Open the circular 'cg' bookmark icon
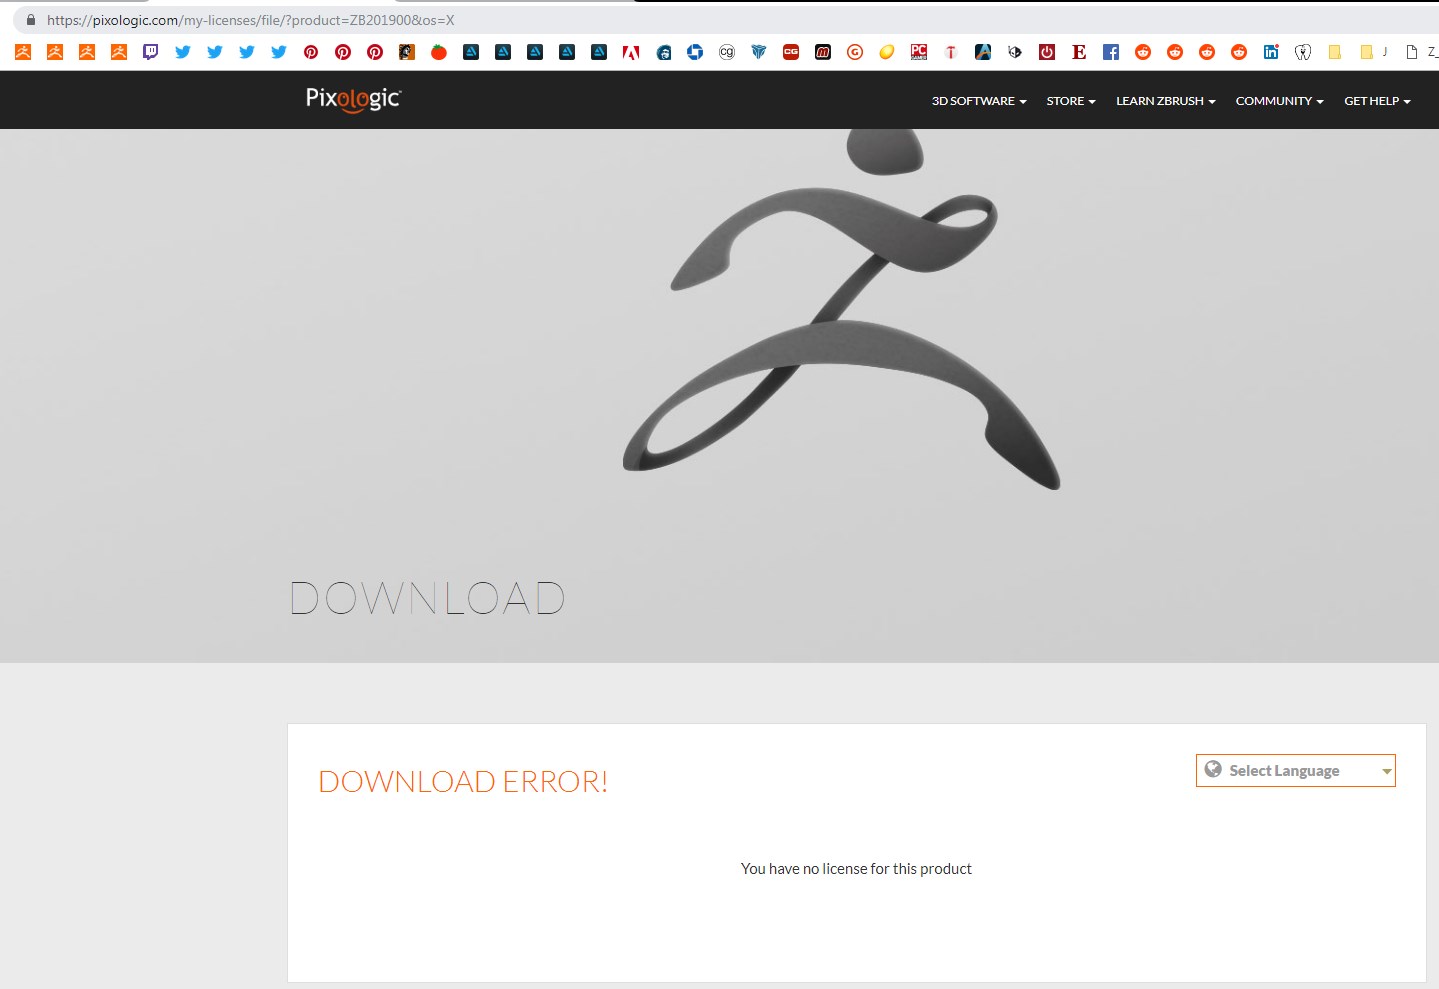Viewport: 1439px width, 989px height. (727, 52)
